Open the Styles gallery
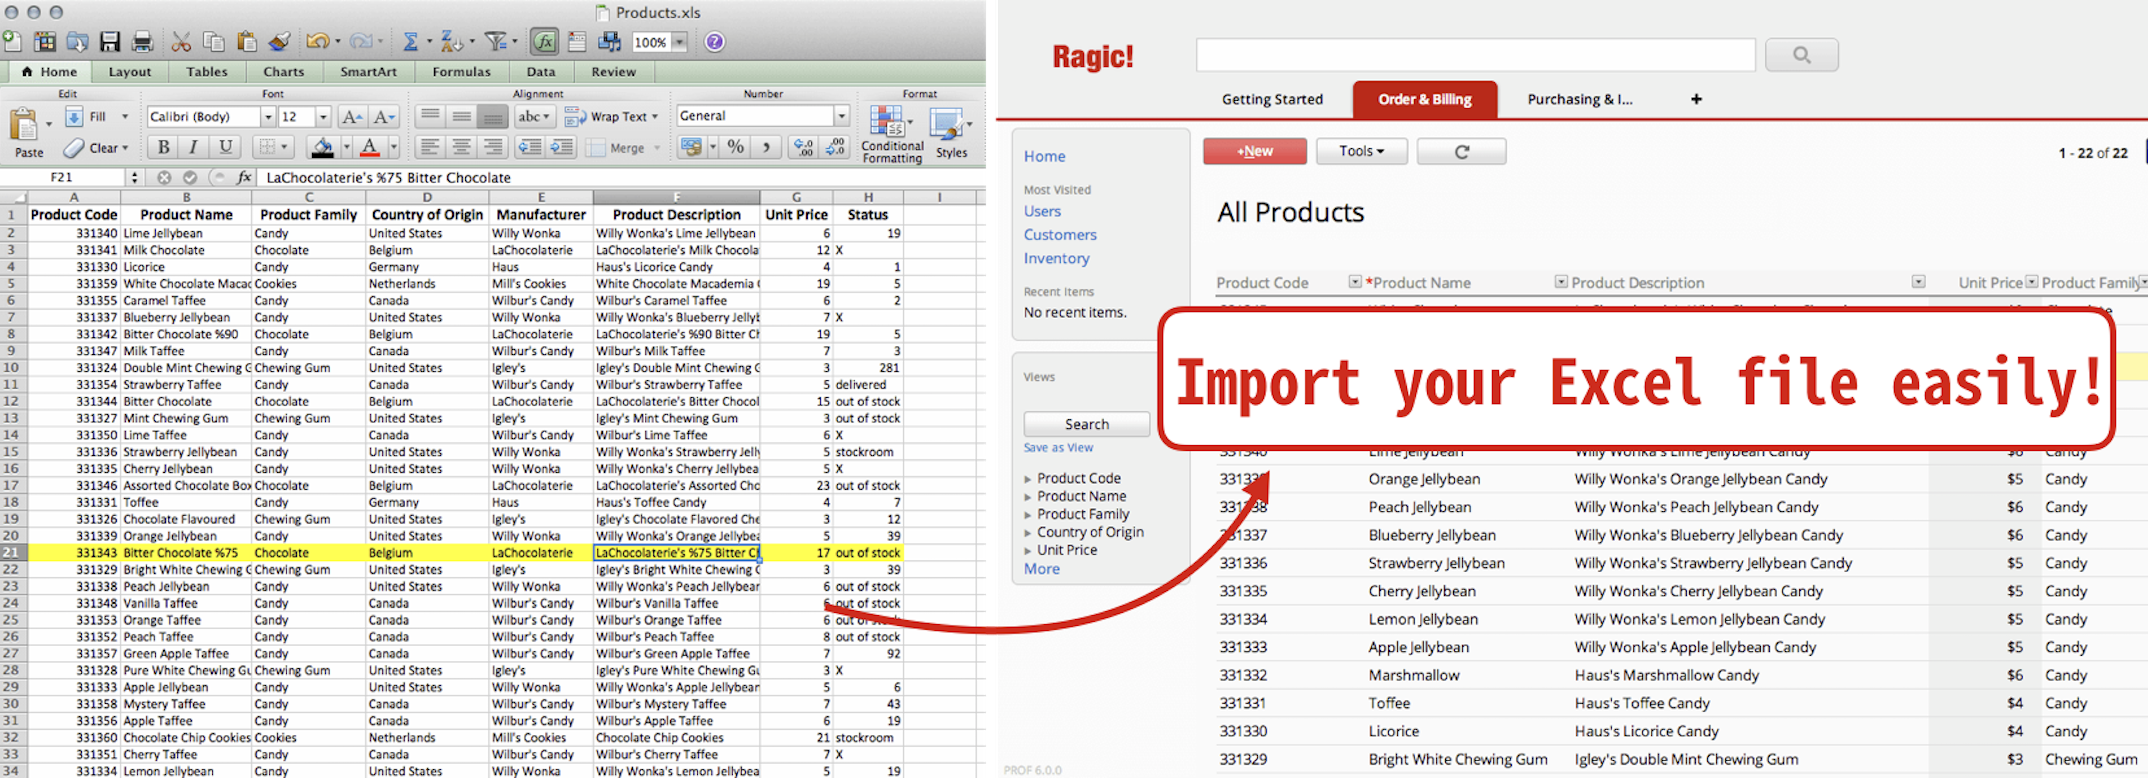Image resolution: width=2148 pixels, height=778 pixels. (951, 133)
